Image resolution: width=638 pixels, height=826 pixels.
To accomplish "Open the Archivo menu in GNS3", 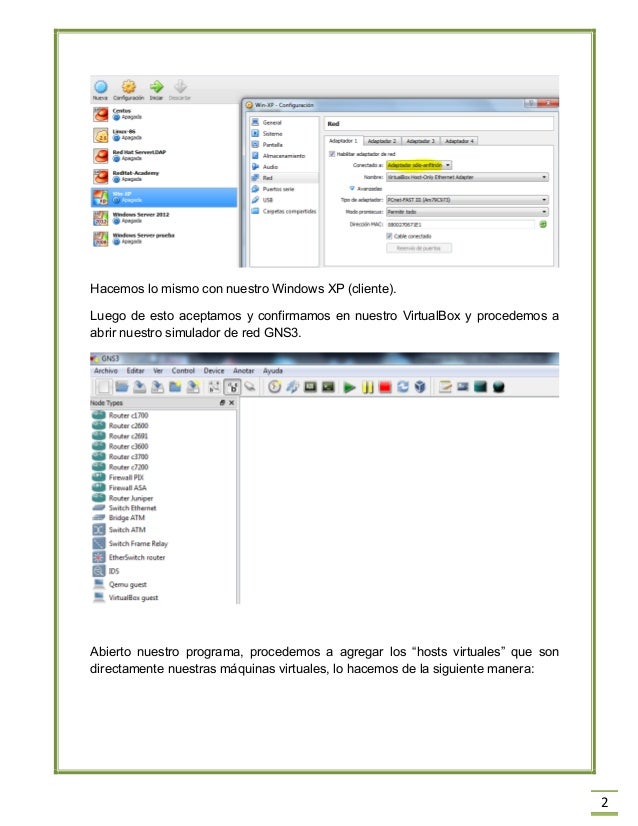I will click(106, 371).
